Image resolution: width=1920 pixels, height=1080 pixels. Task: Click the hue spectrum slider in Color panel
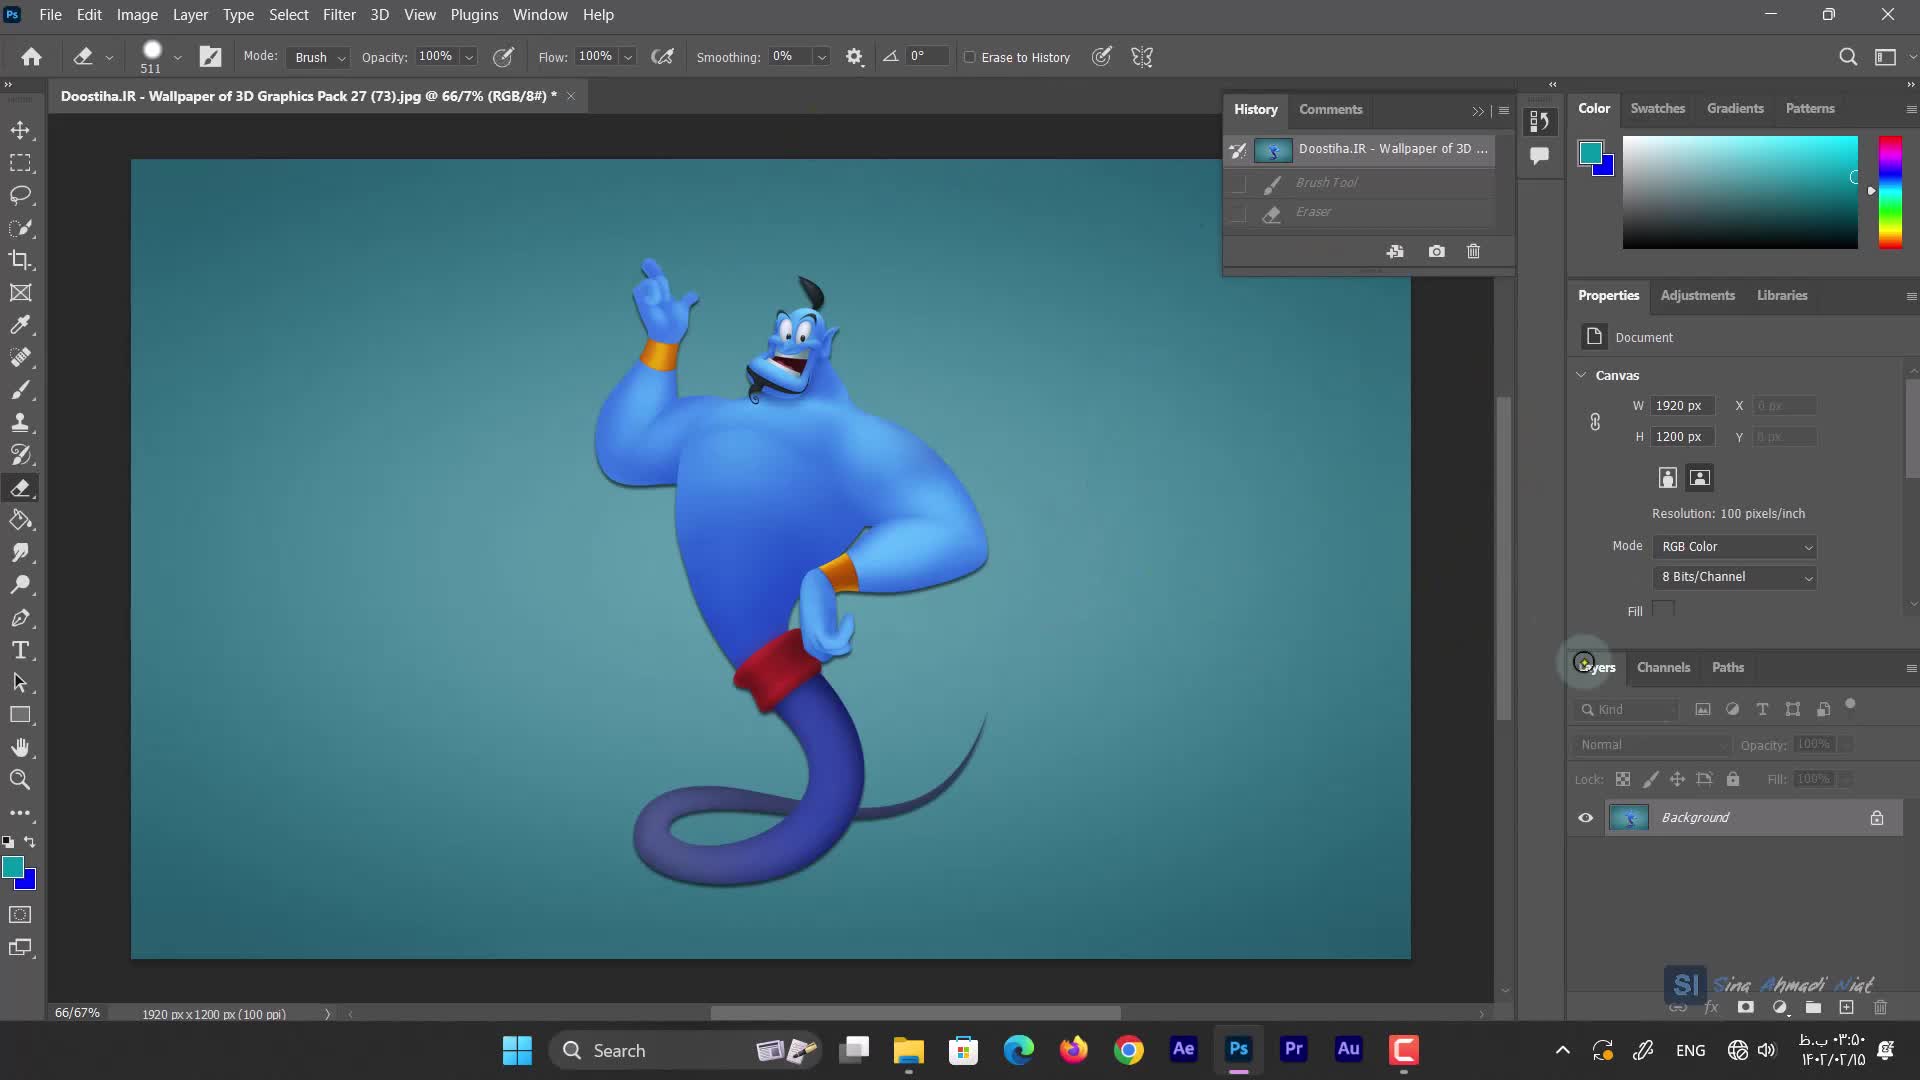coord(1889,192)
